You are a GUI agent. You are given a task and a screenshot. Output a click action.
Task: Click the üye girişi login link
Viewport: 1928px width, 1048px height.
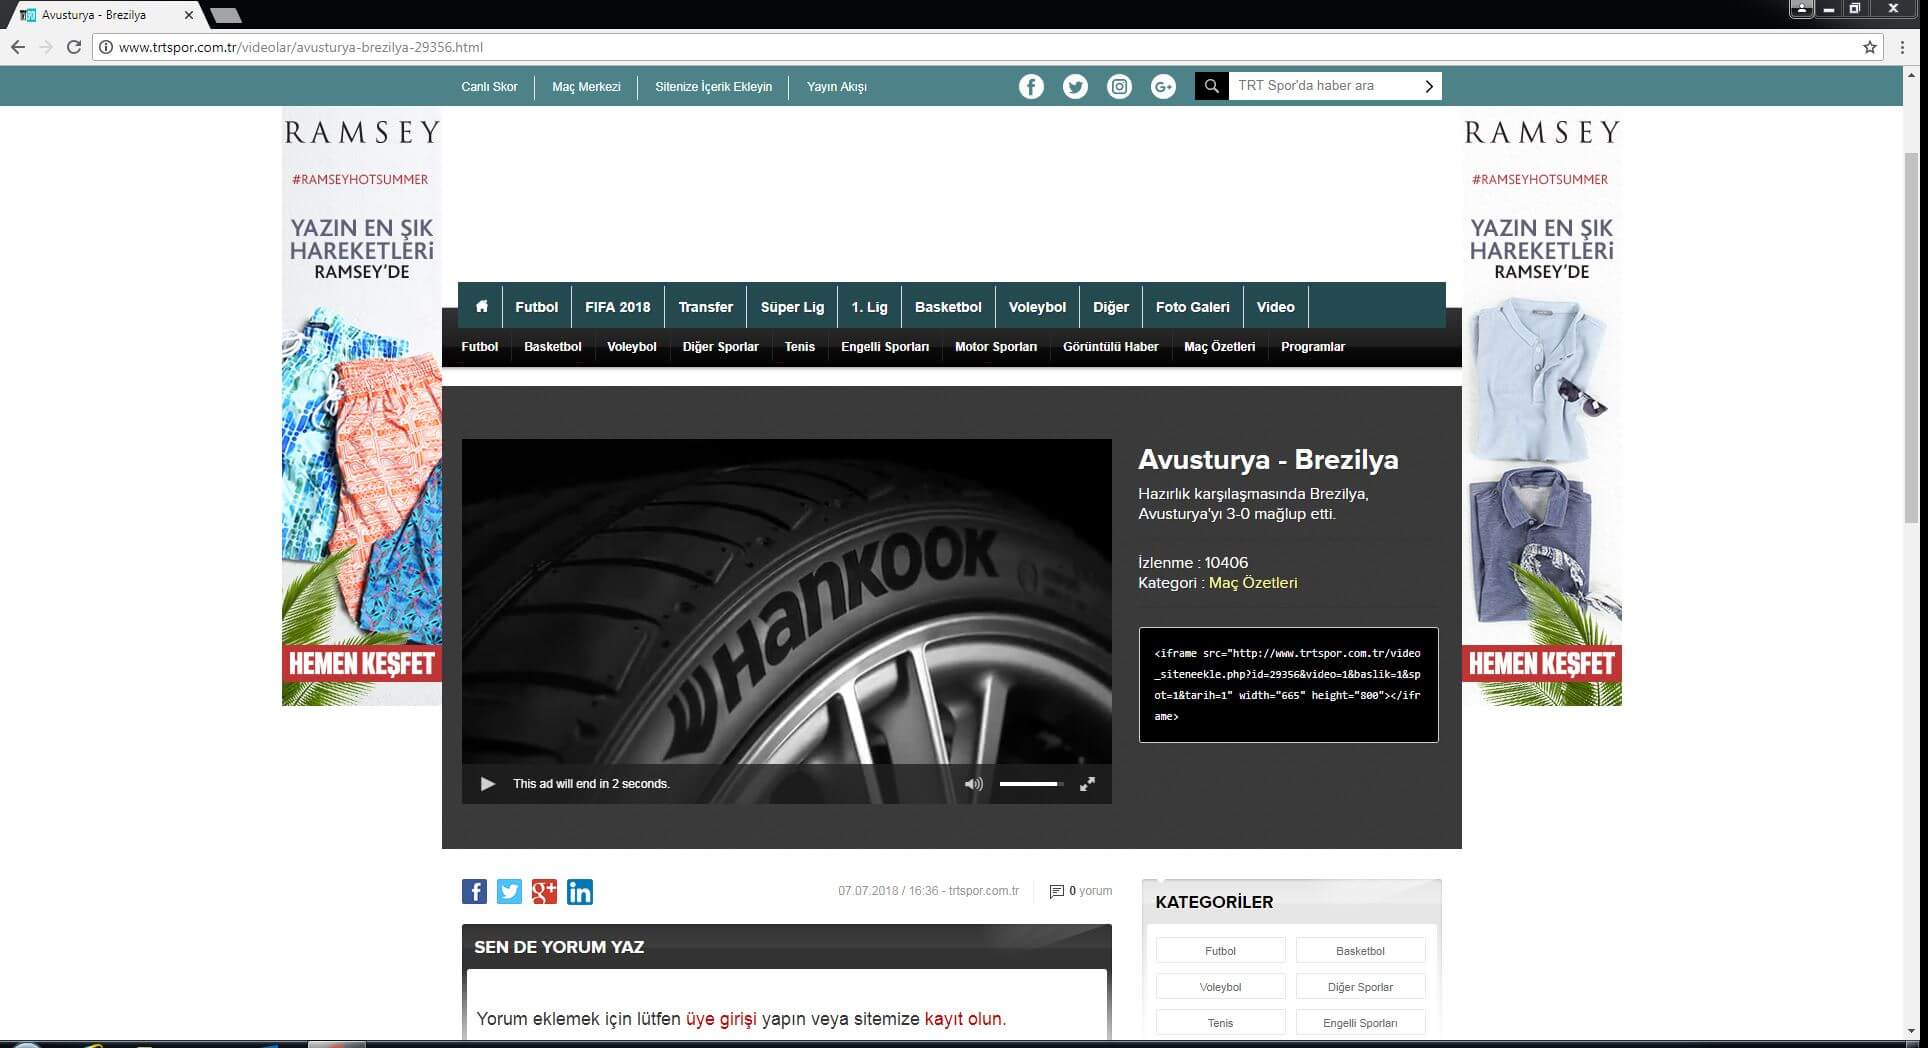click(x=721, y=1019)
